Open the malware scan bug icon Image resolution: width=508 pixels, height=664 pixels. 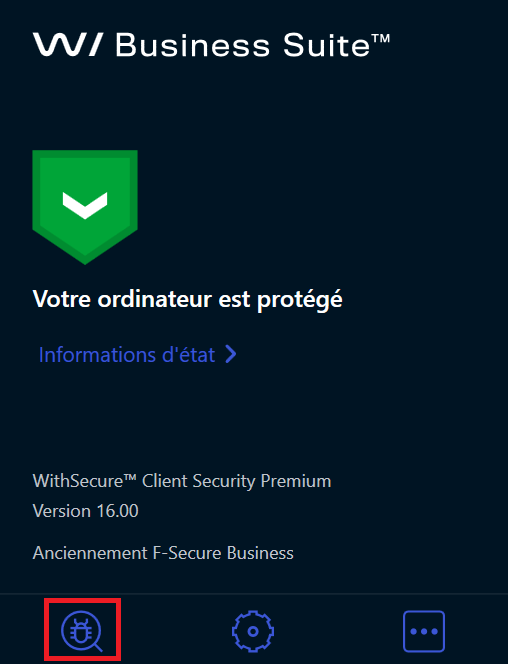82,631
